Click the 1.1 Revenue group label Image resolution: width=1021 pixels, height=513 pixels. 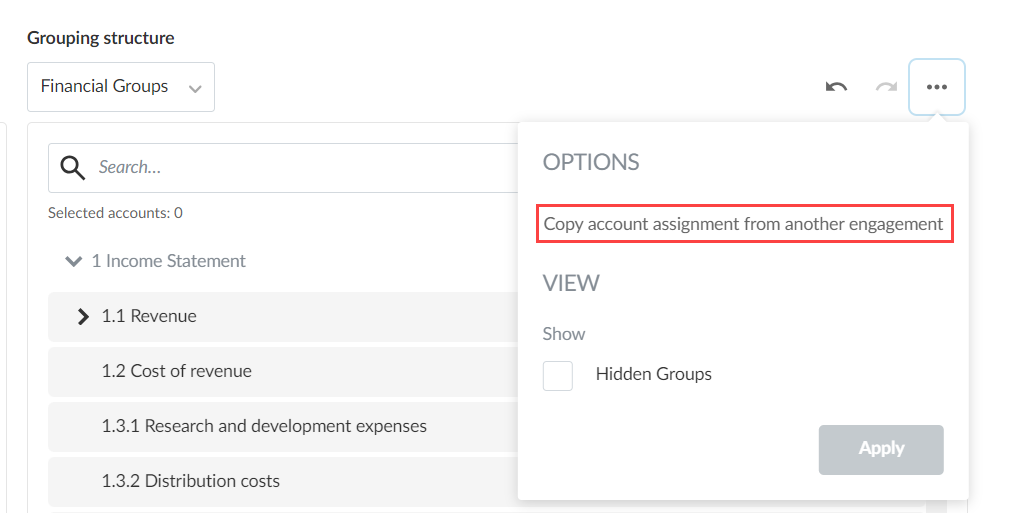point(149,316)
